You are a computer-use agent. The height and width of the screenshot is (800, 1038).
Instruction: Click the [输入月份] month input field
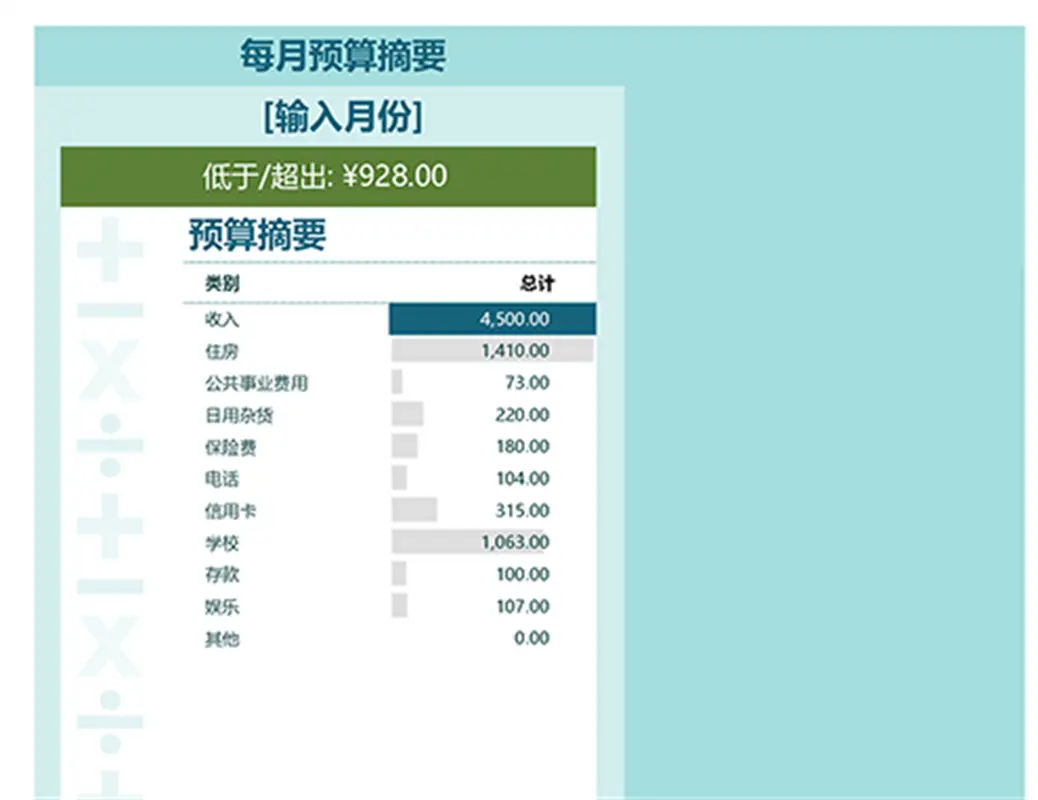pos(342,117)
